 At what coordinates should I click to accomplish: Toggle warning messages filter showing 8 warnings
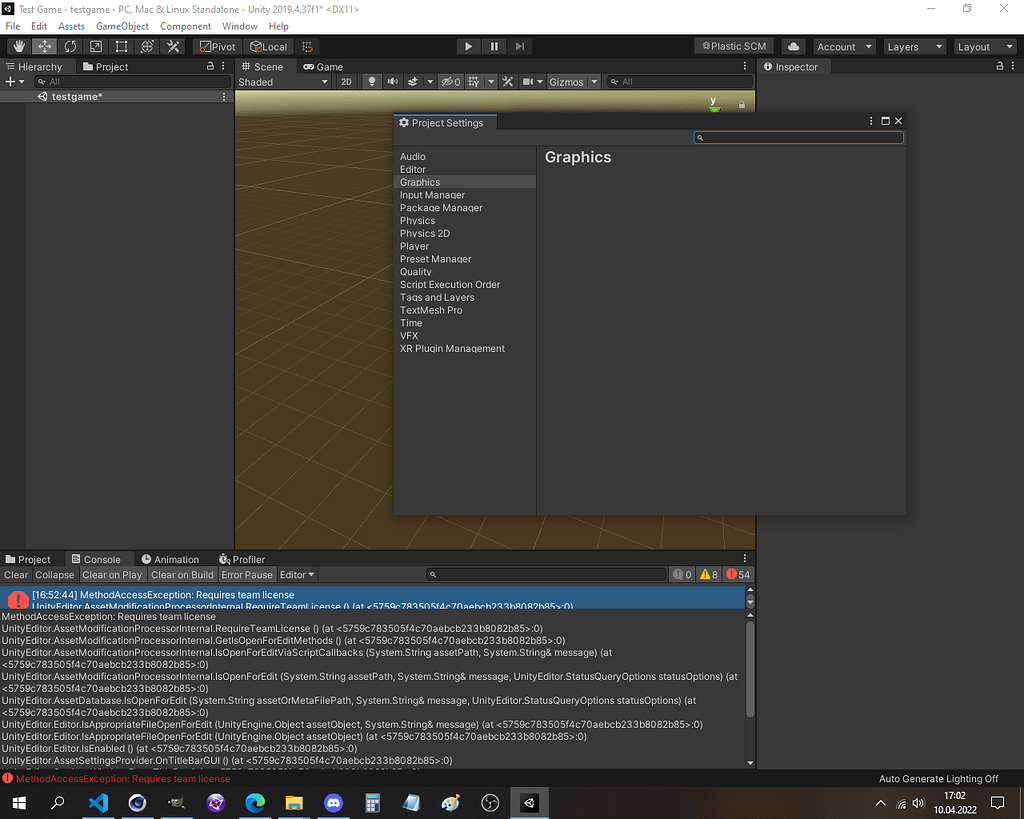[x=710, y=574]
